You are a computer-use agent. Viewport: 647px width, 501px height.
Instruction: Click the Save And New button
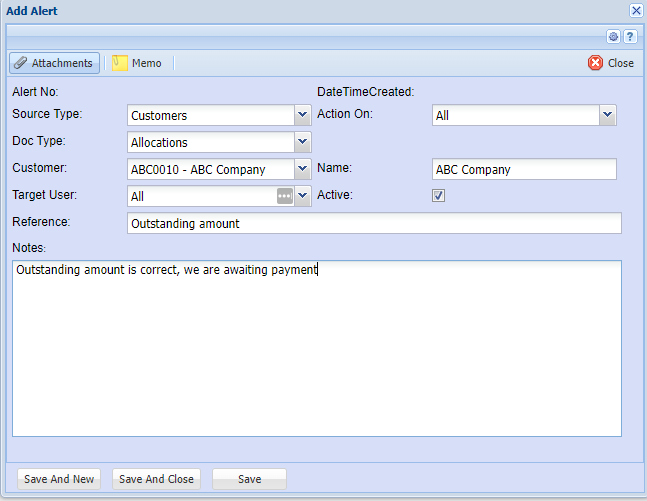(x=59, y=479)
